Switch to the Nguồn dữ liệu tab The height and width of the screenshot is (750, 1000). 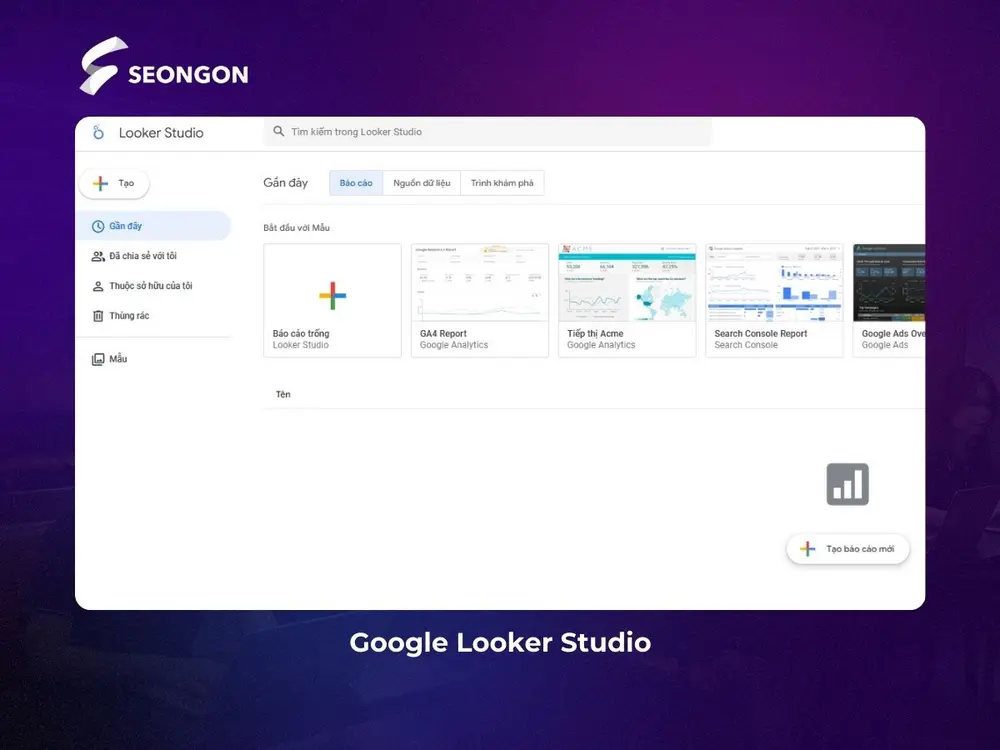pos(422,183)
